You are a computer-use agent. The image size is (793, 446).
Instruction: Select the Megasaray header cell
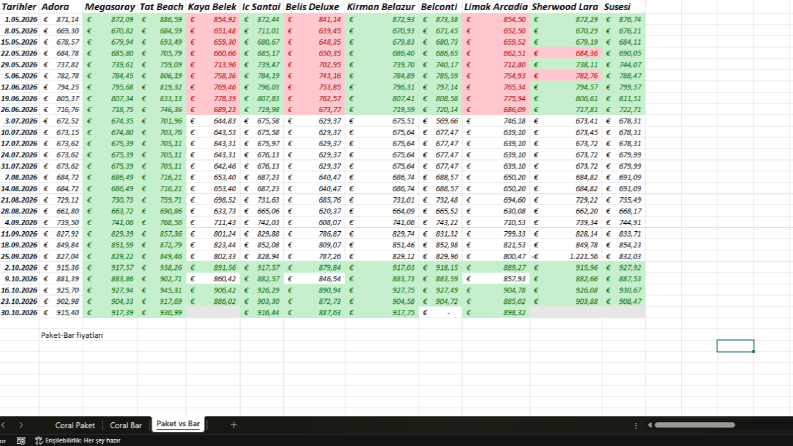[110, 7]
